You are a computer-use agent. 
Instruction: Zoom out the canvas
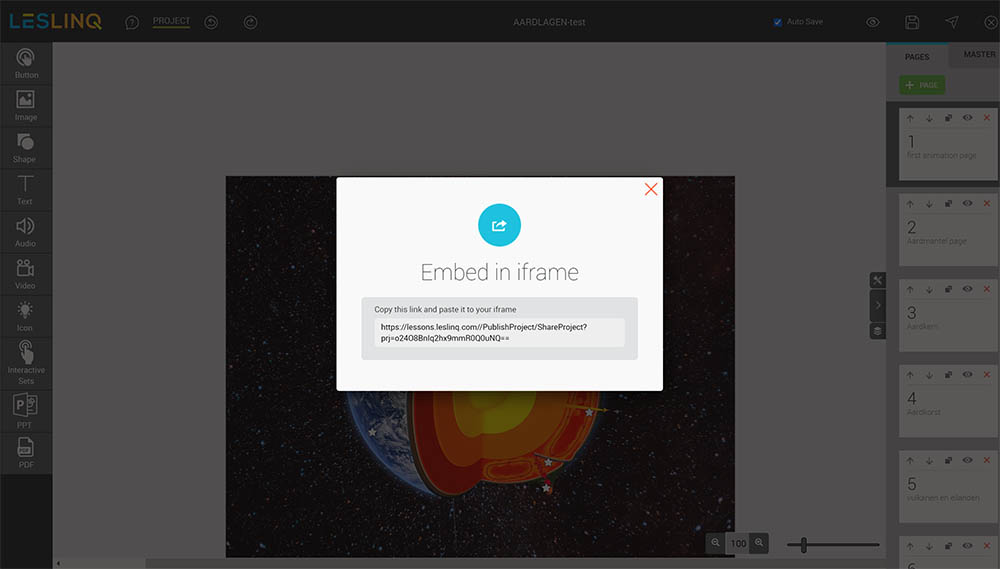[716, 543]
